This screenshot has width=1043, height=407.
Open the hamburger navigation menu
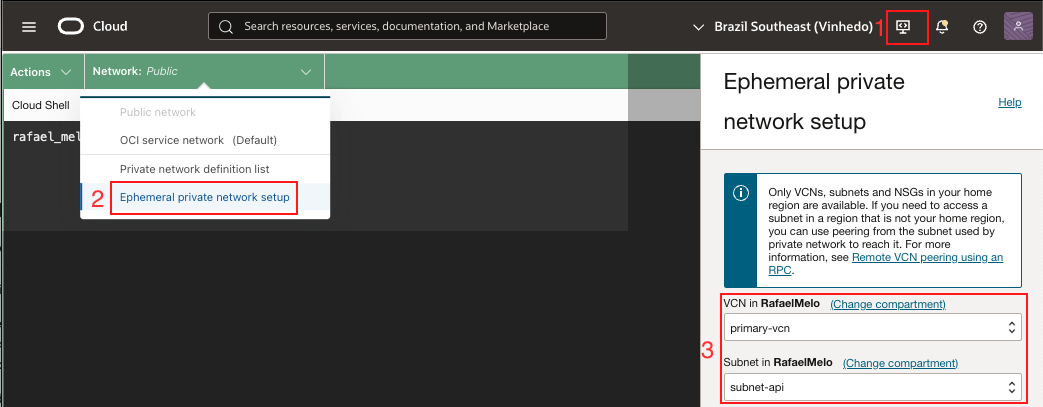coord(29,27)
